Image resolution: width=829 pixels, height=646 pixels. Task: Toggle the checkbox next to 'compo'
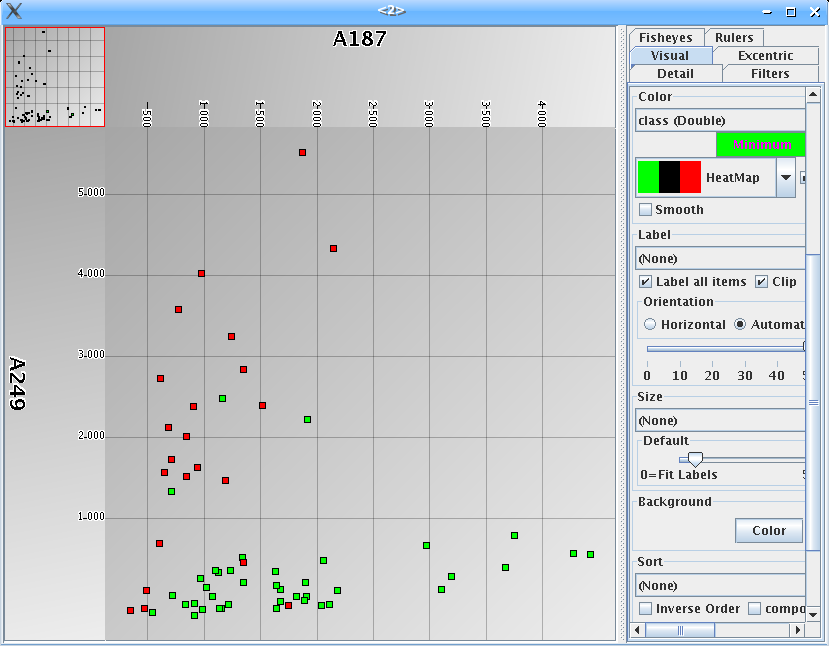pos(754,609)
